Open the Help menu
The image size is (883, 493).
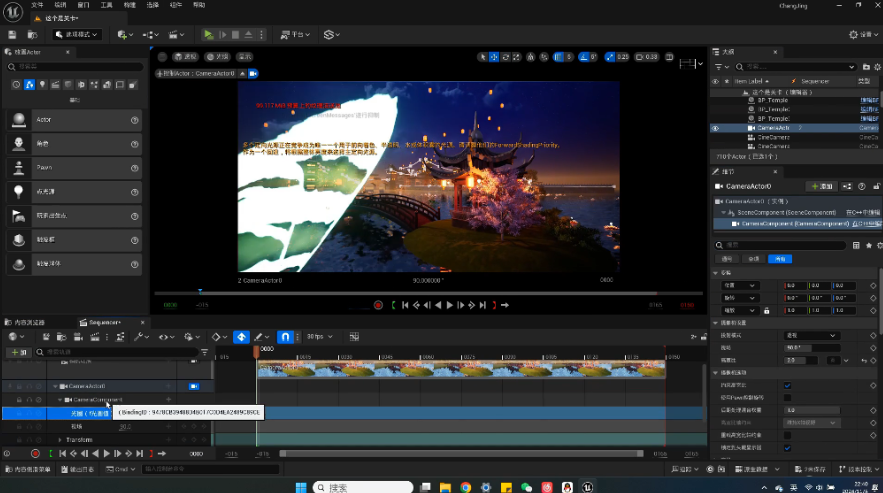[x=199, y=5]
